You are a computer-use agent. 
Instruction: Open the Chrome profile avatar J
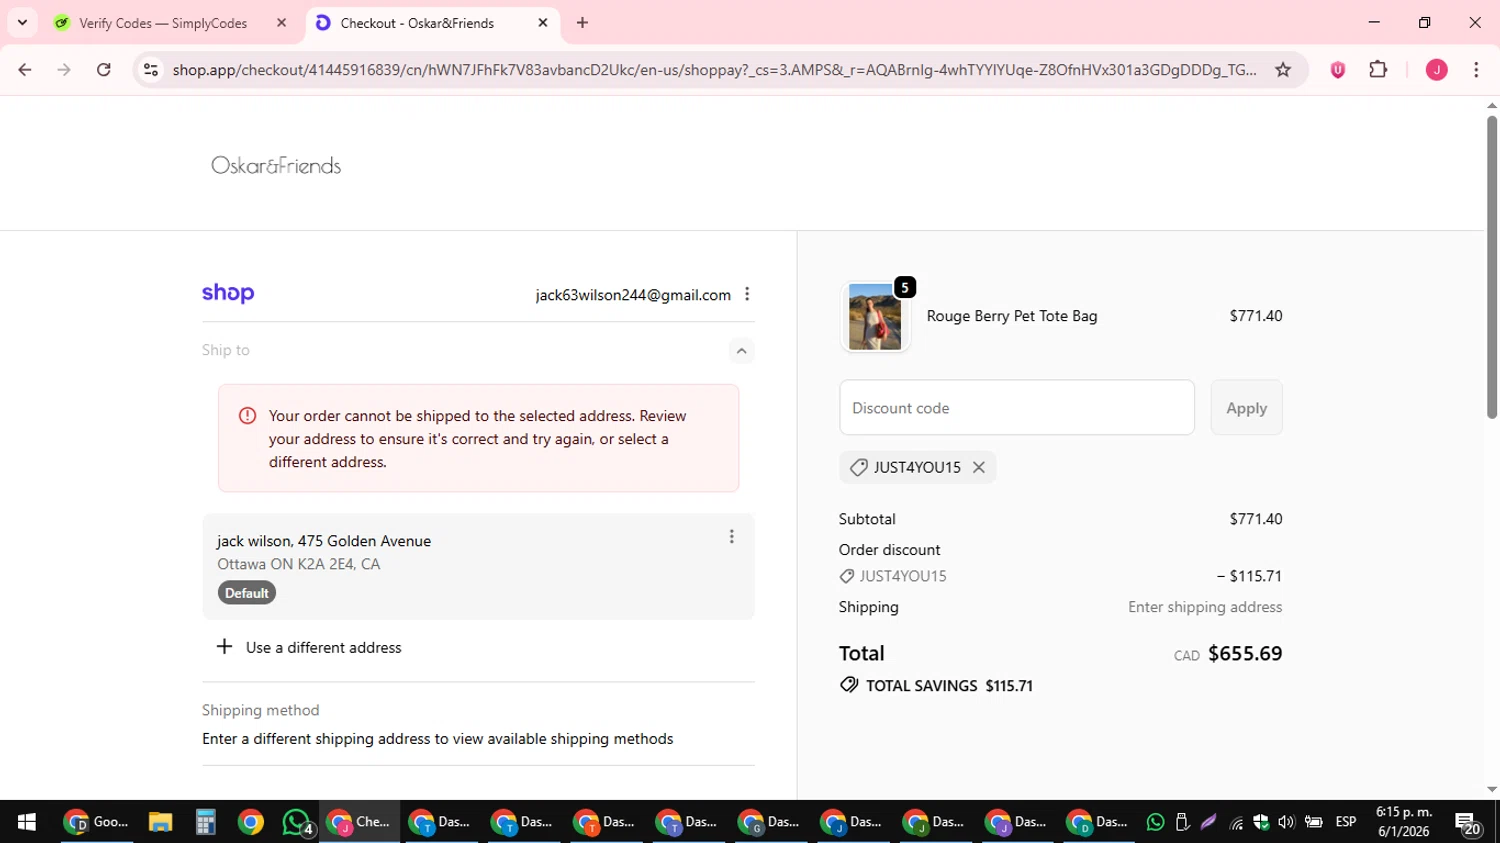(1437, 69)
